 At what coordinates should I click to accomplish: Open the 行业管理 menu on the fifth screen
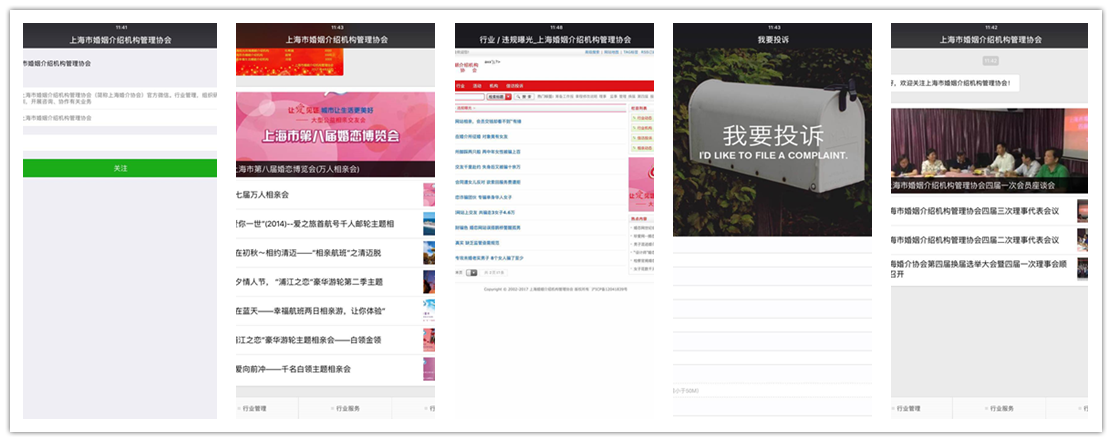922,409
